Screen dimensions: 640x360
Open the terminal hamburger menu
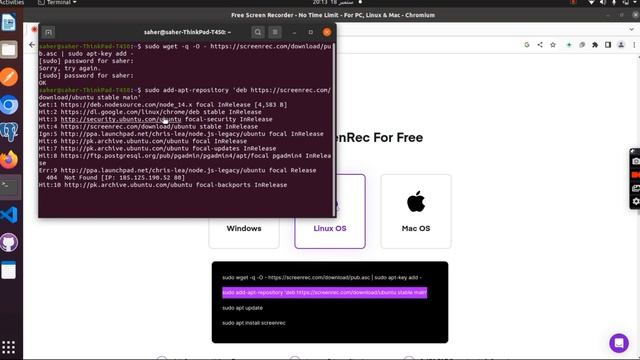point(275,32)
